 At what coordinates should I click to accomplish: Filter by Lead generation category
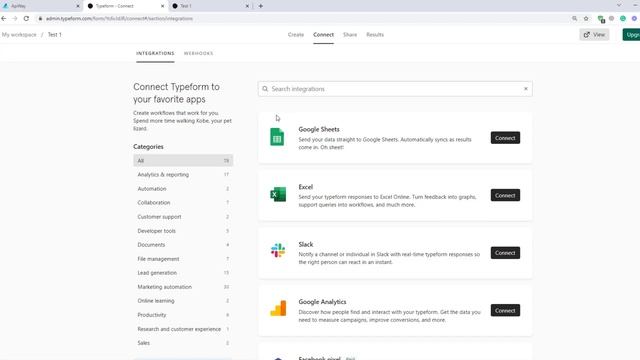tap(183, 273)
